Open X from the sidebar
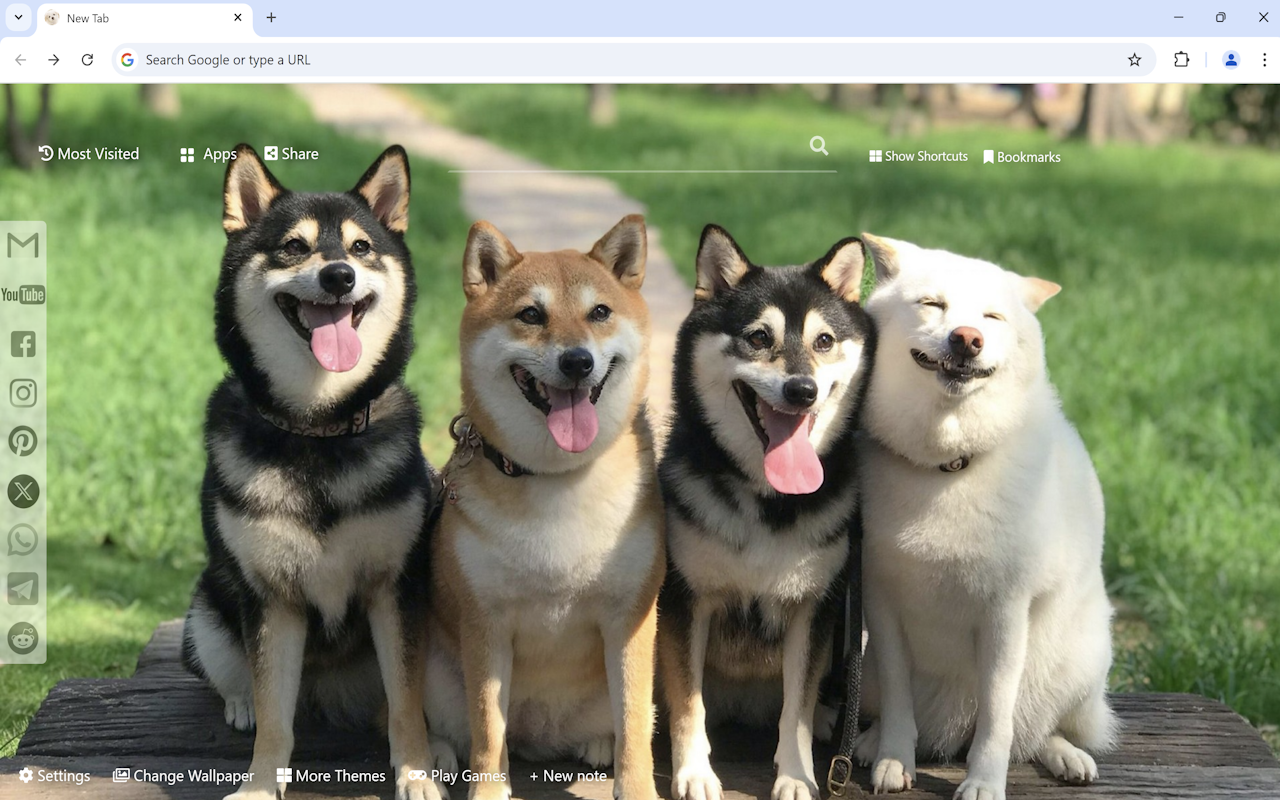The height and width of the screenshot is (800, 1280). click(x=22, y=491)
